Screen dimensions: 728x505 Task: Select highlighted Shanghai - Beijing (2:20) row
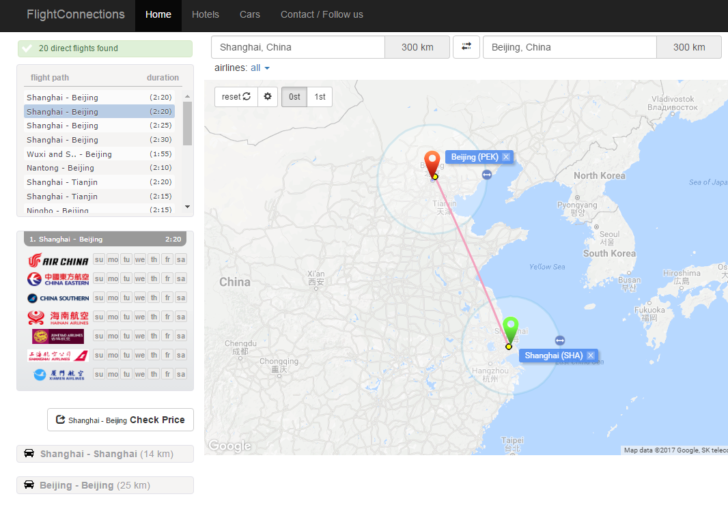99,111
